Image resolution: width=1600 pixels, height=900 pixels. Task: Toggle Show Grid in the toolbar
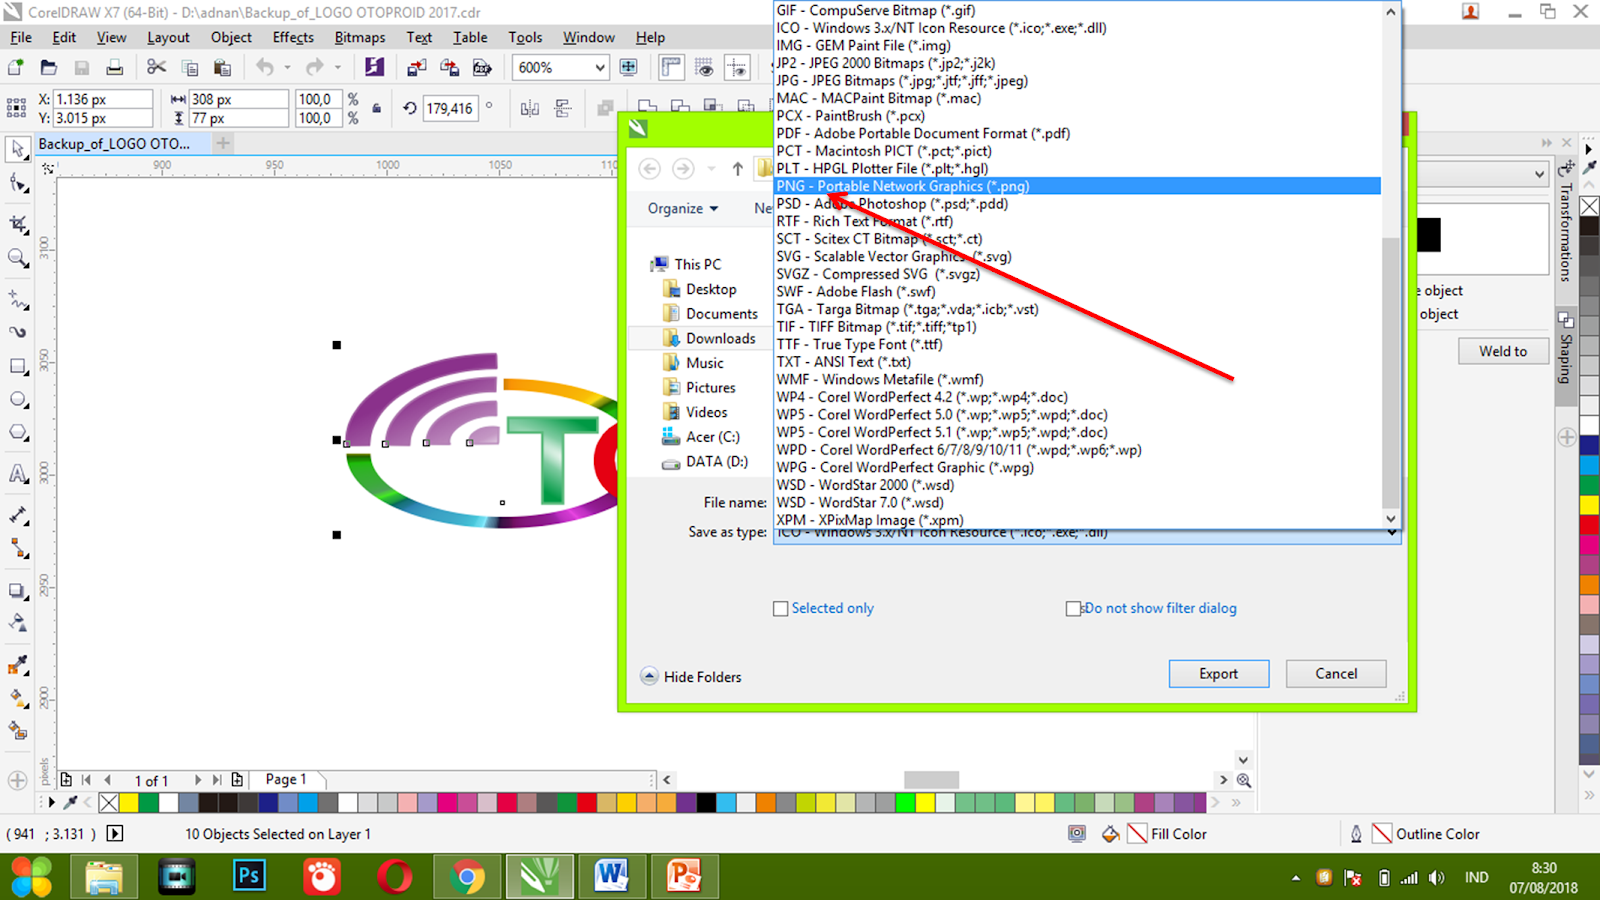pyautogui.click(x=704, y=68)
